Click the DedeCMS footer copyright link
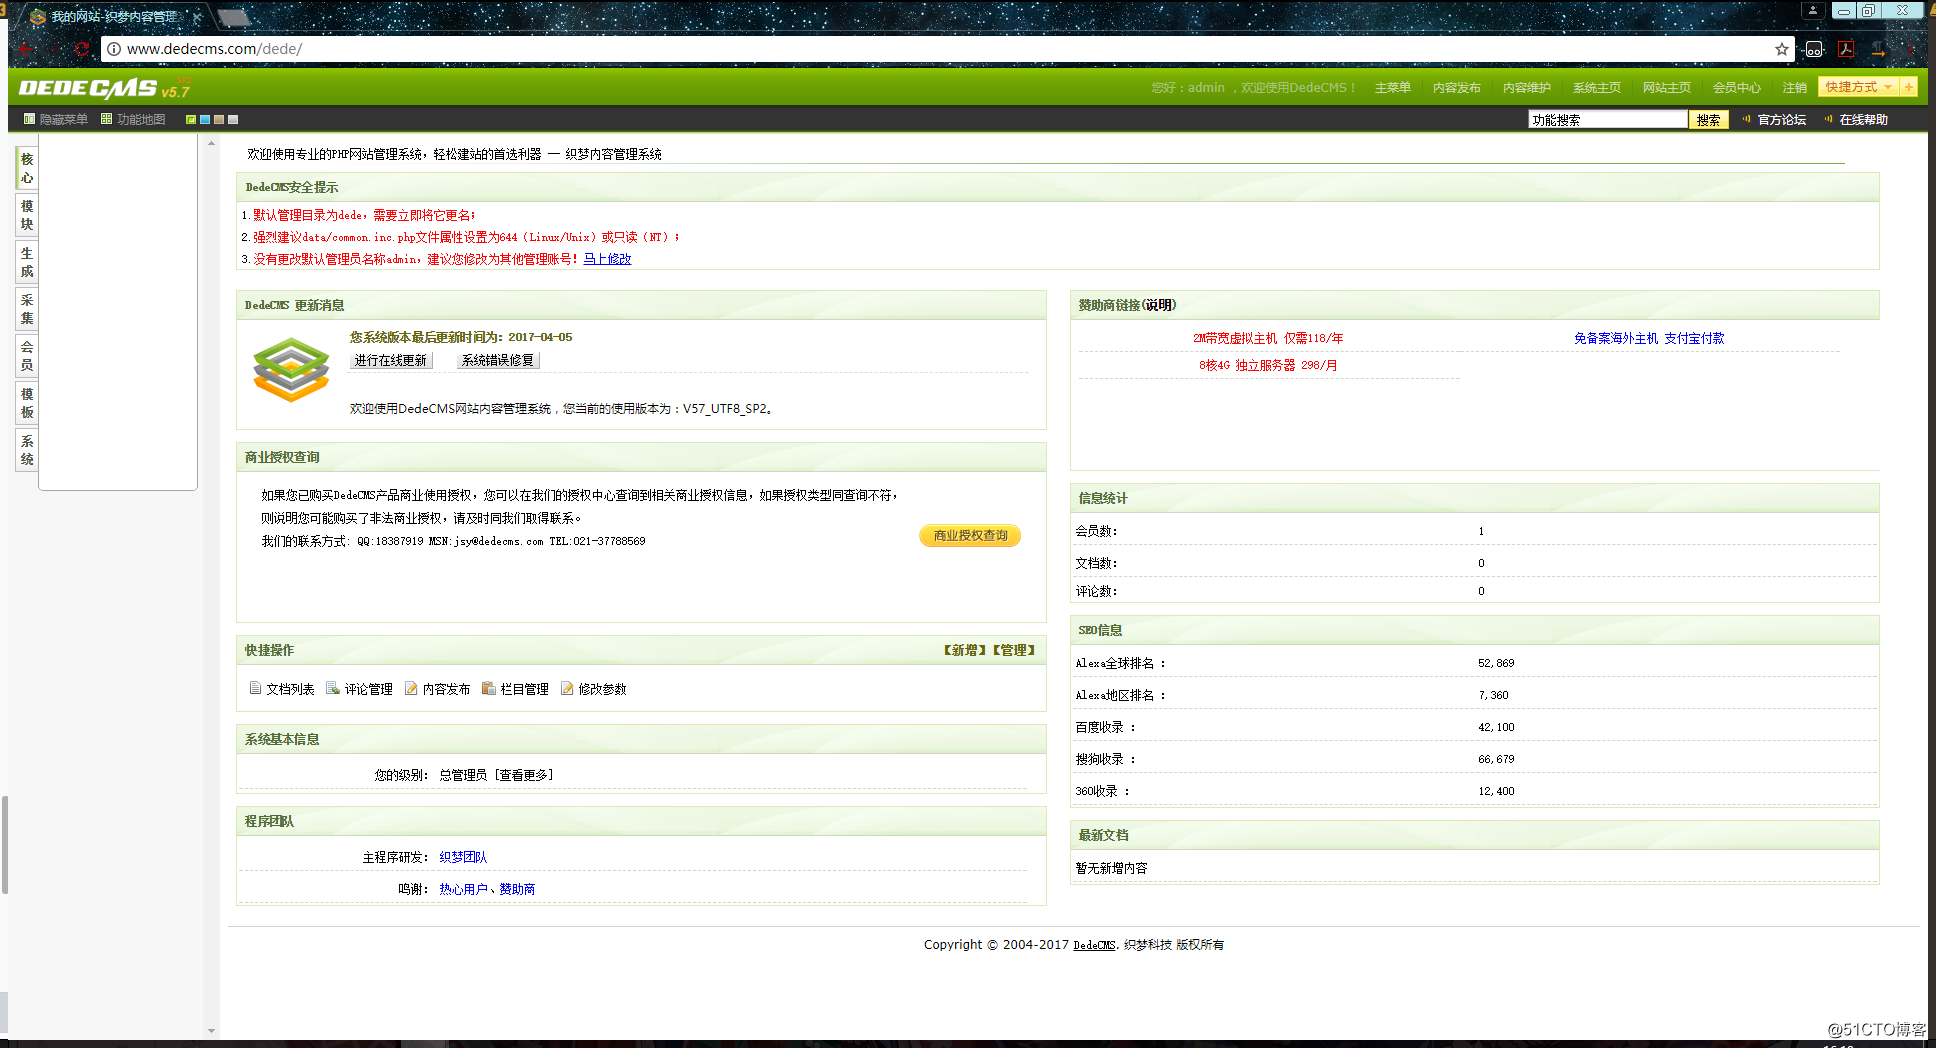Image resolution: width=1936 pixels, height=1048 pixels. tap(1094, 945)
